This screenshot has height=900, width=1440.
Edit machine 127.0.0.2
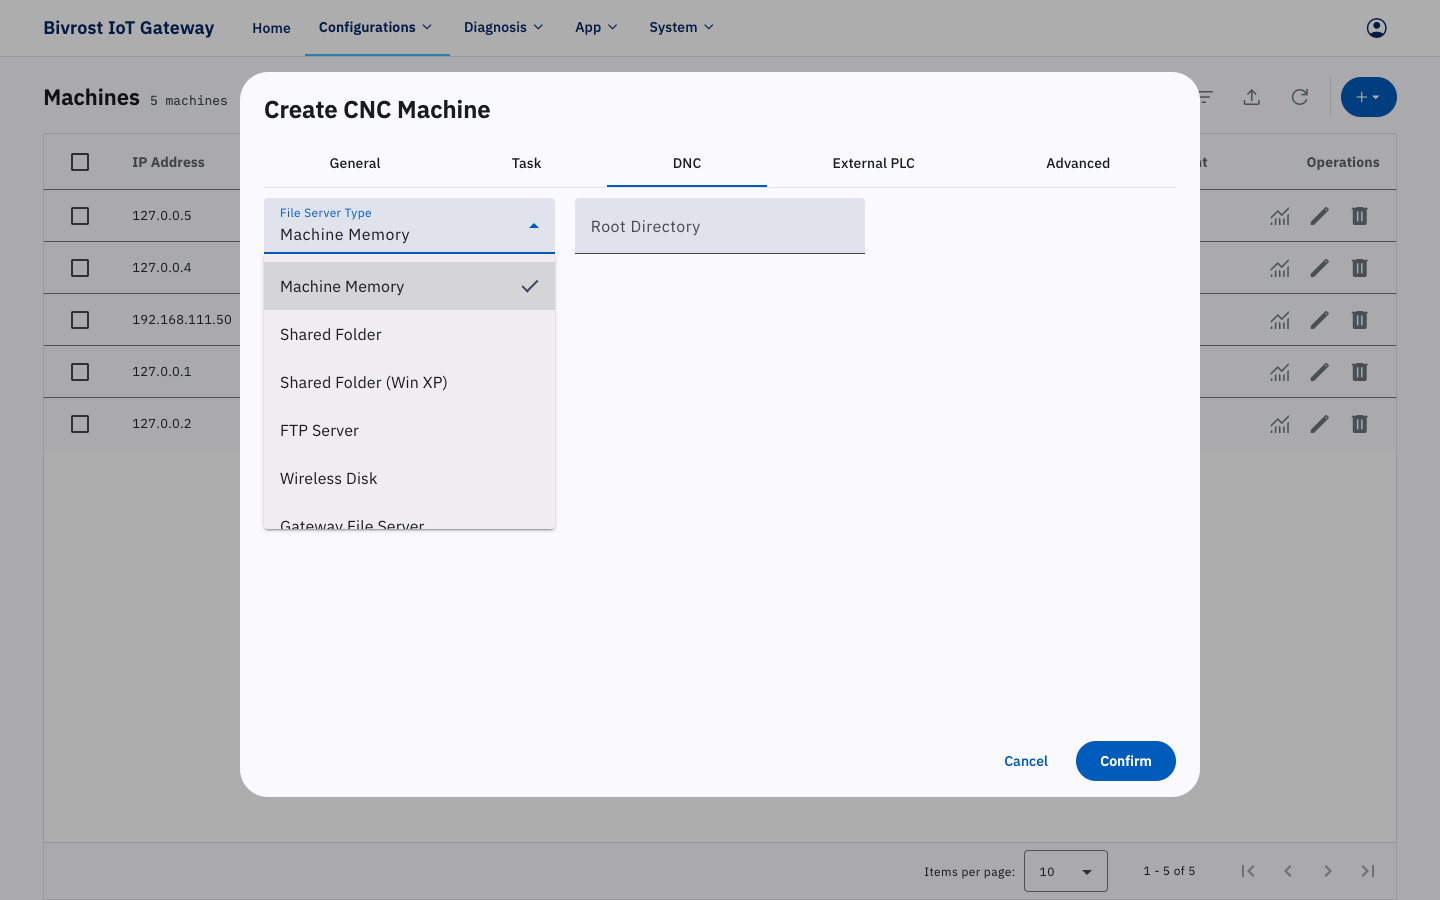[x=1320, y=424]
